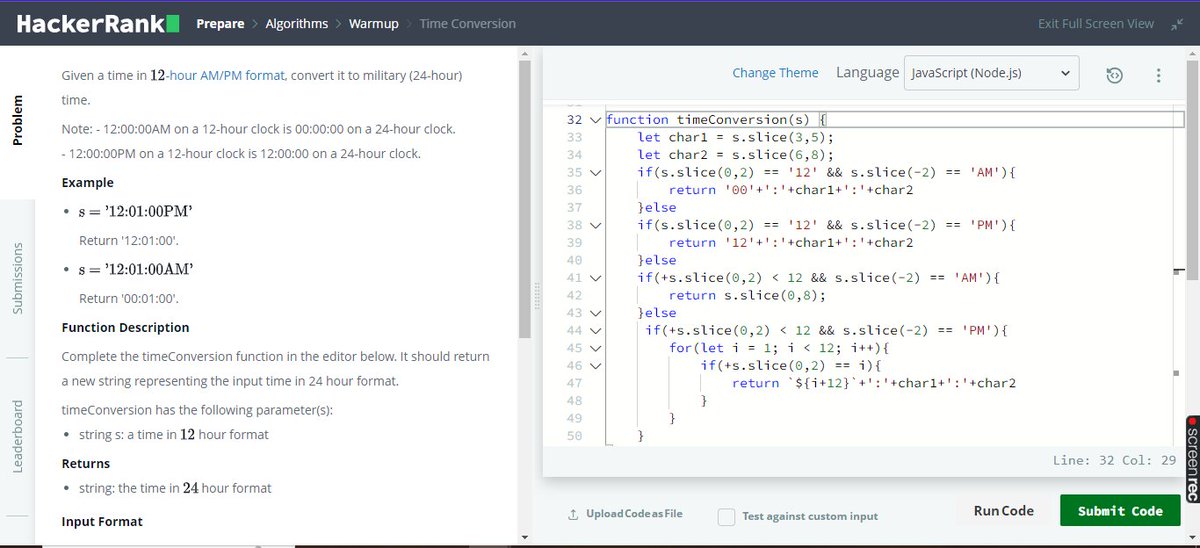The height and width of the screenshot is (548, 1200).
Task: Click the 'Function Description' heading
Action: click(125, 328)
